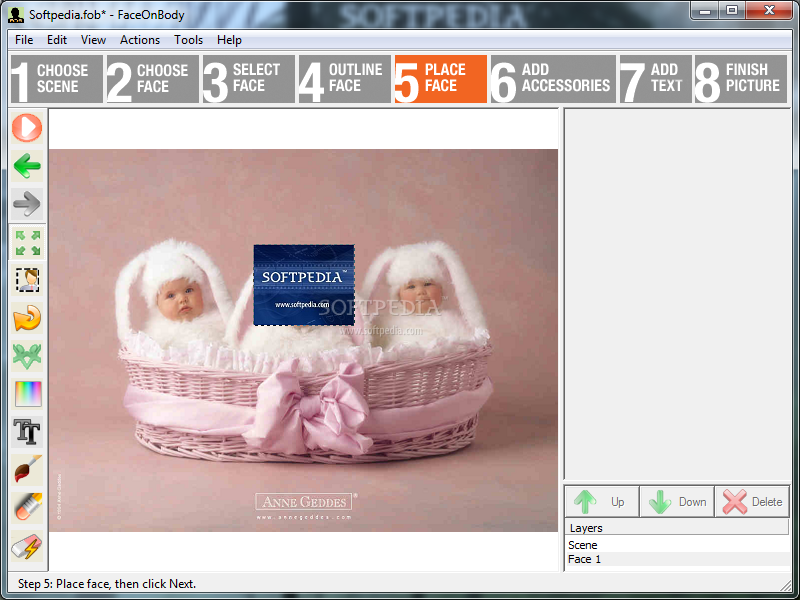Click the highlighted step 5 Place Face
800x600 pixels.
click(441, 79)
